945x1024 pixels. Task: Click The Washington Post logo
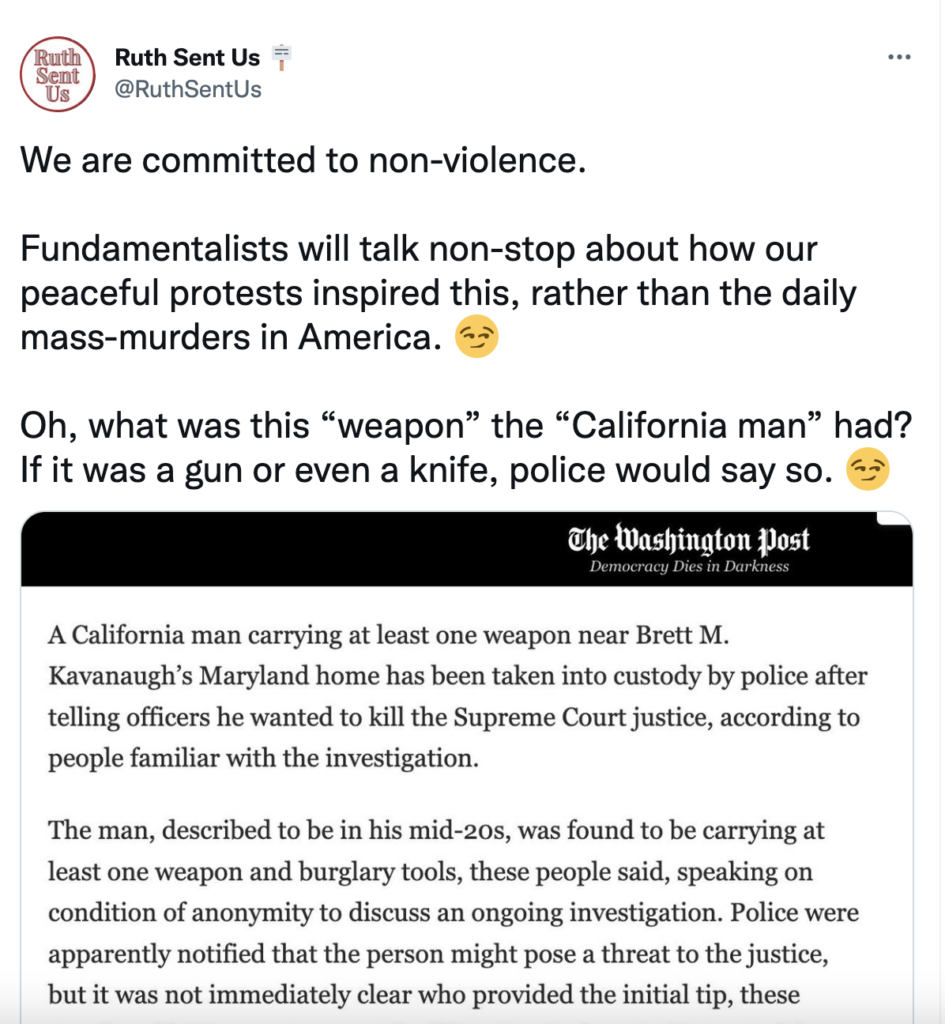(688, 541)
